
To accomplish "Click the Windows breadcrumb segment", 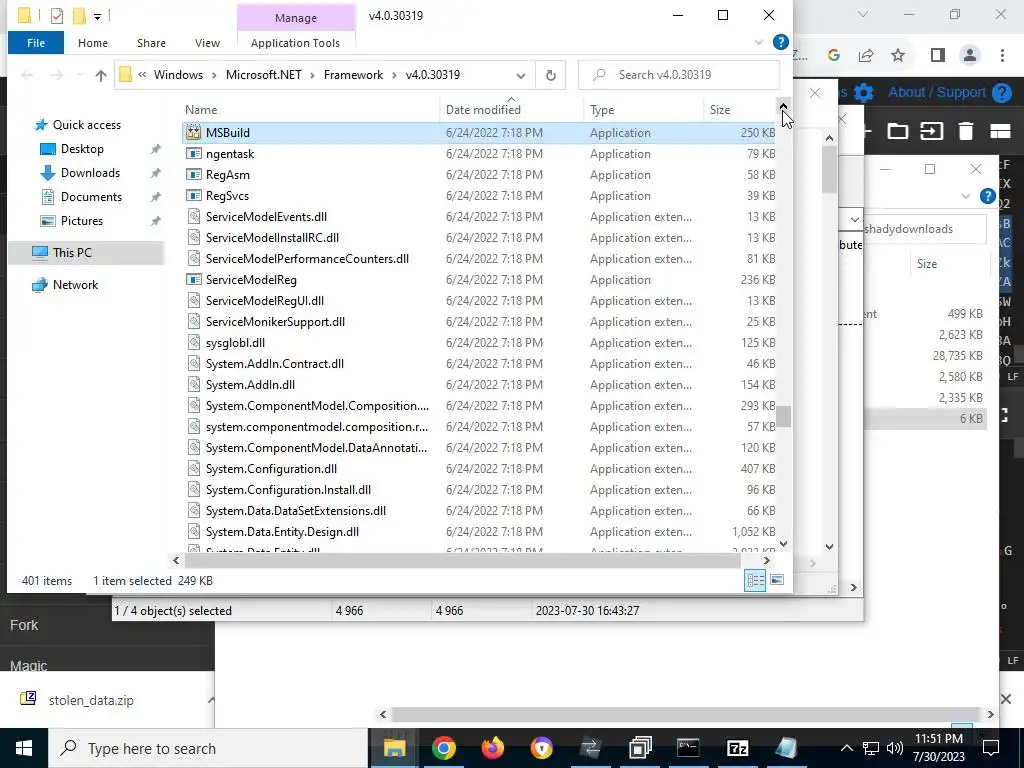I will tap(178, 74).
